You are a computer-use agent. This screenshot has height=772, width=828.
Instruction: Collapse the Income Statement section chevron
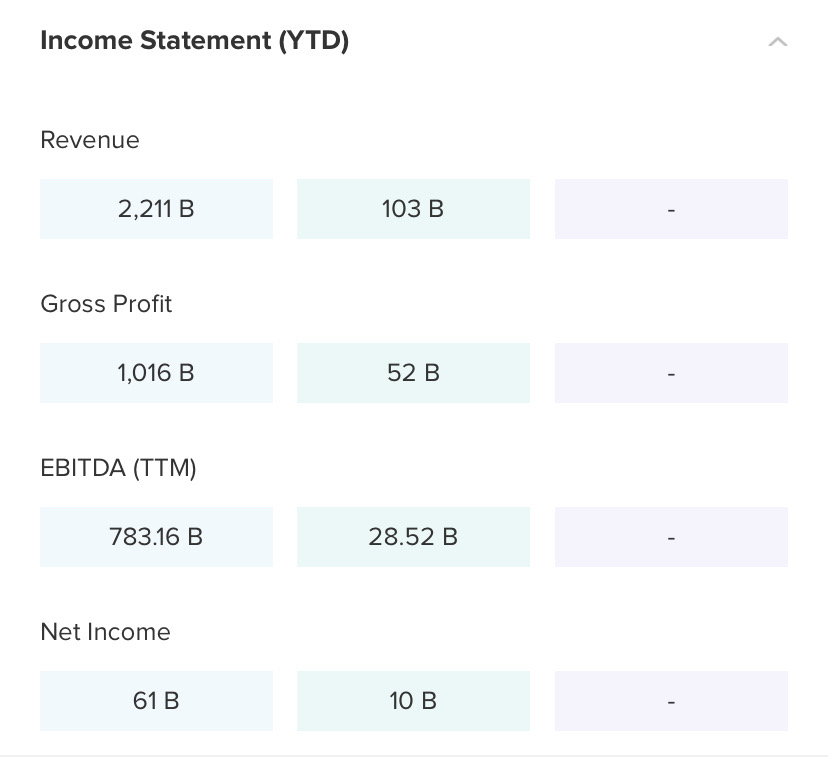pos(777,42)
